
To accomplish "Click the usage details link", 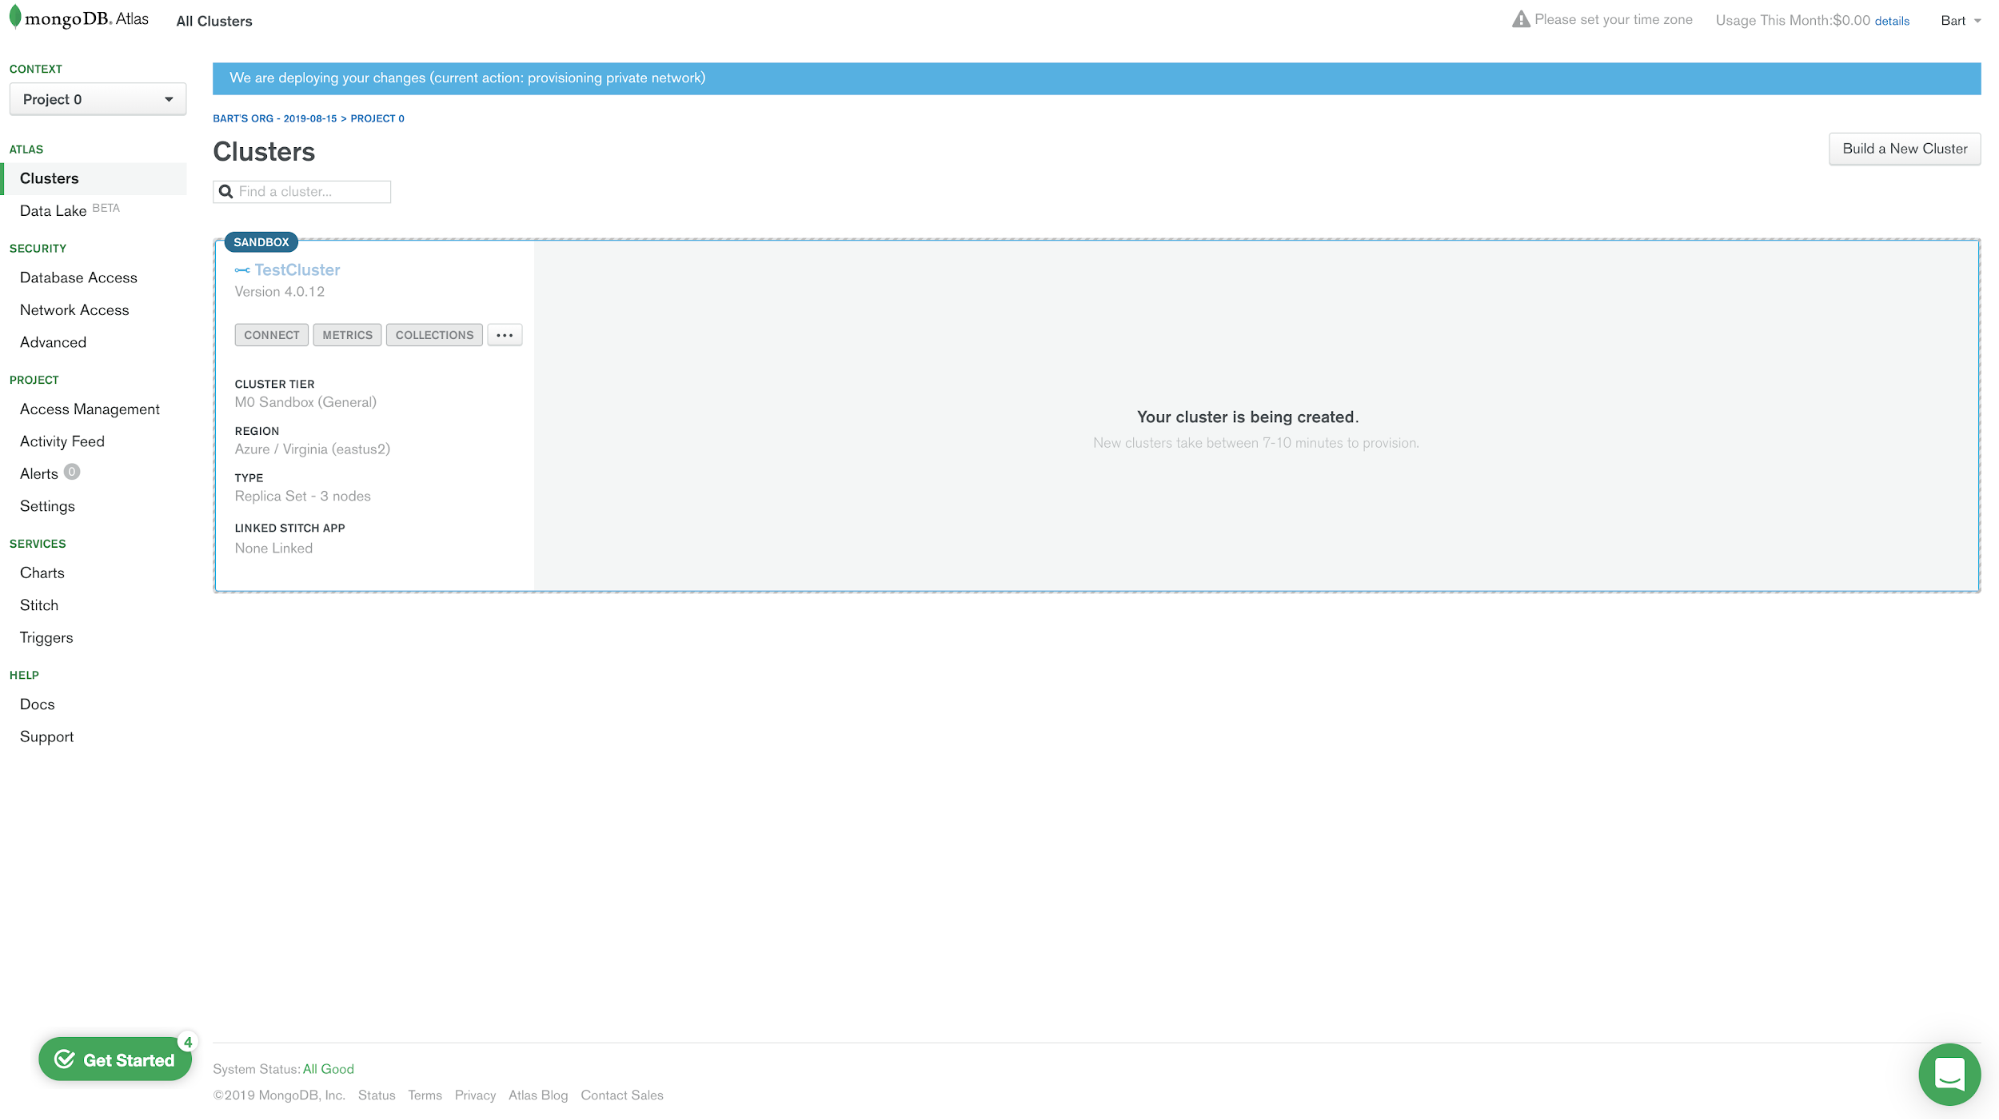I will 1891,21.
